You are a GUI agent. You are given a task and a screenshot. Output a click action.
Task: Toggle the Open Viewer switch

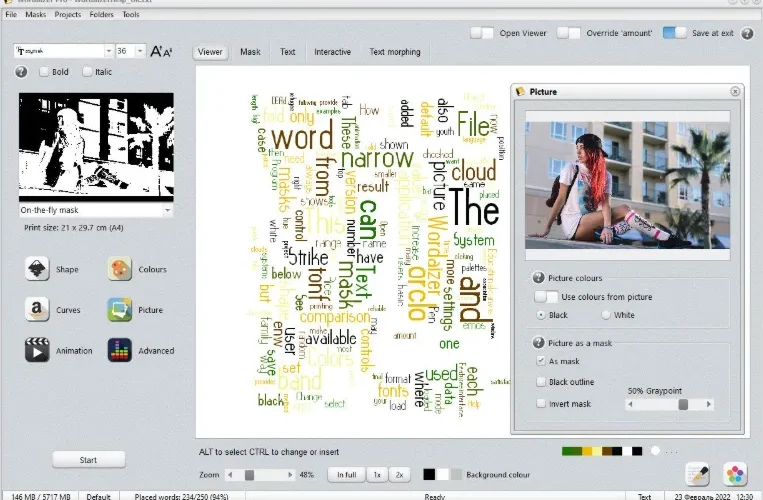(x=482, y=33)
